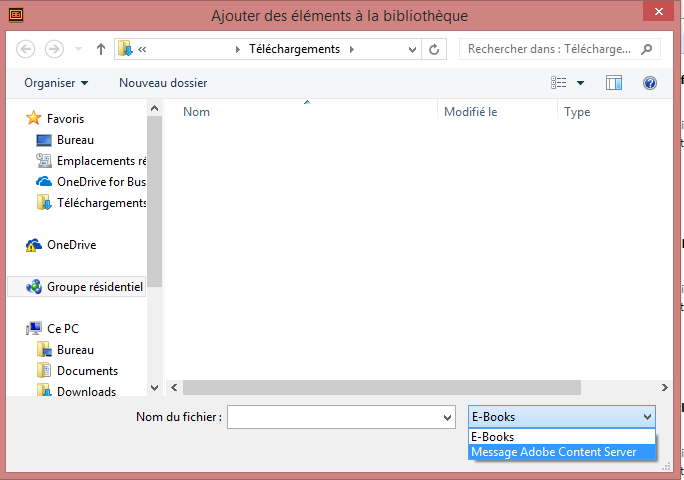684x480 pixels.
Task: Open address bar history dropdown
Action: pos(412,49)
